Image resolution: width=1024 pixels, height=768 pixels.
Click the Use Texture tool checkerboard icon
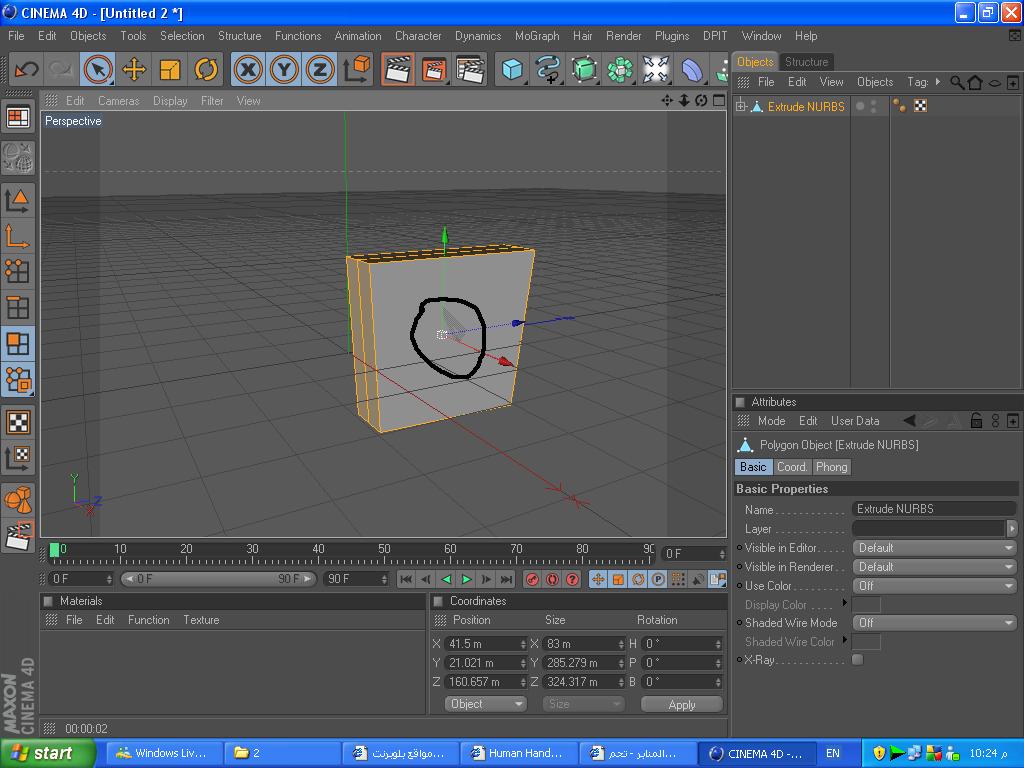point(18,422)
